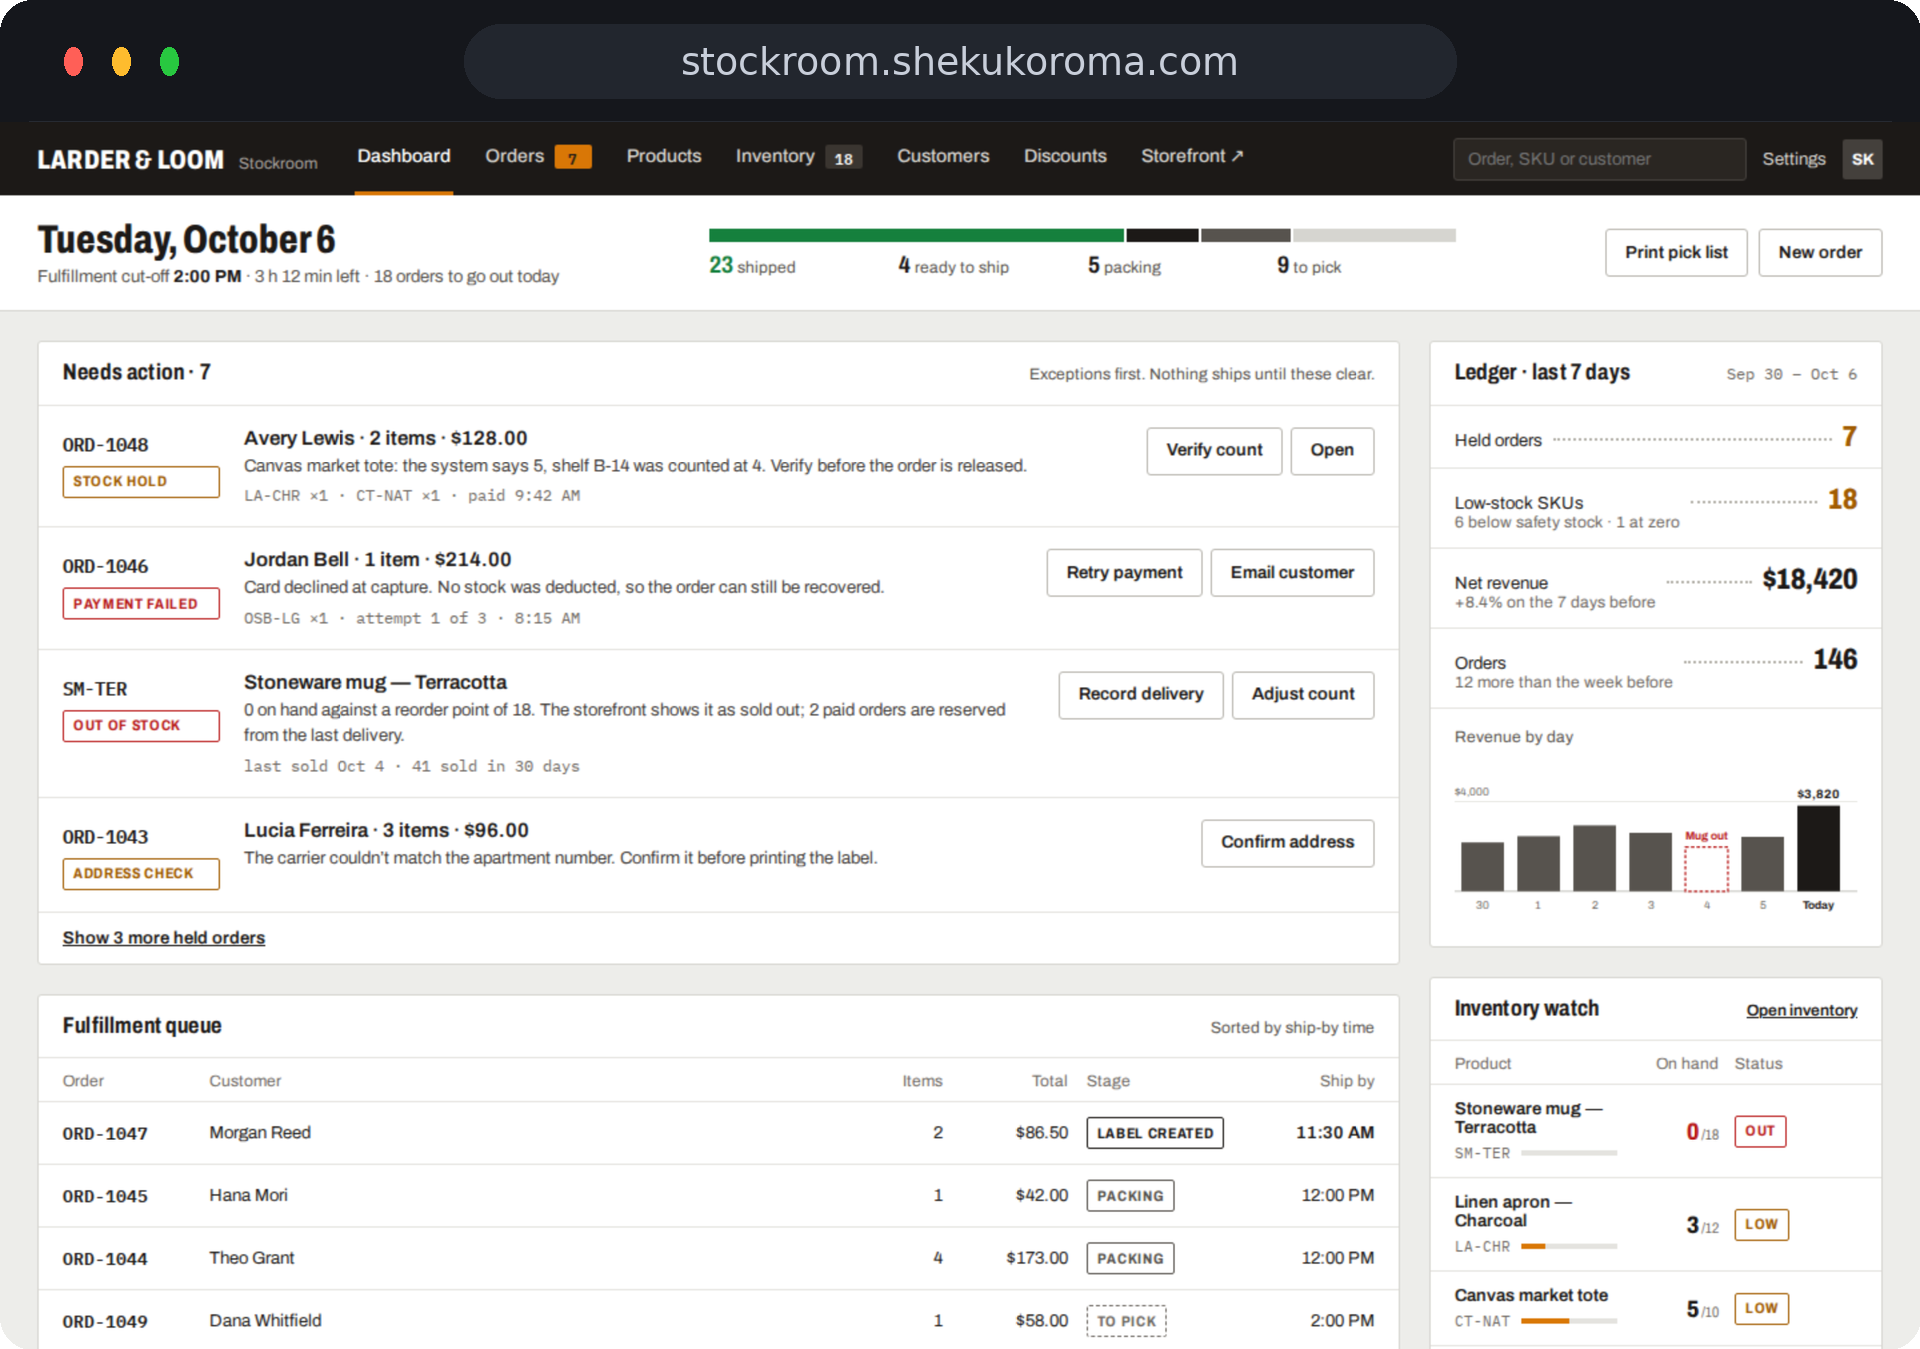Click the TO PICK badge for ORD-1049

pyautogui.click(x=1126, y=1321)
